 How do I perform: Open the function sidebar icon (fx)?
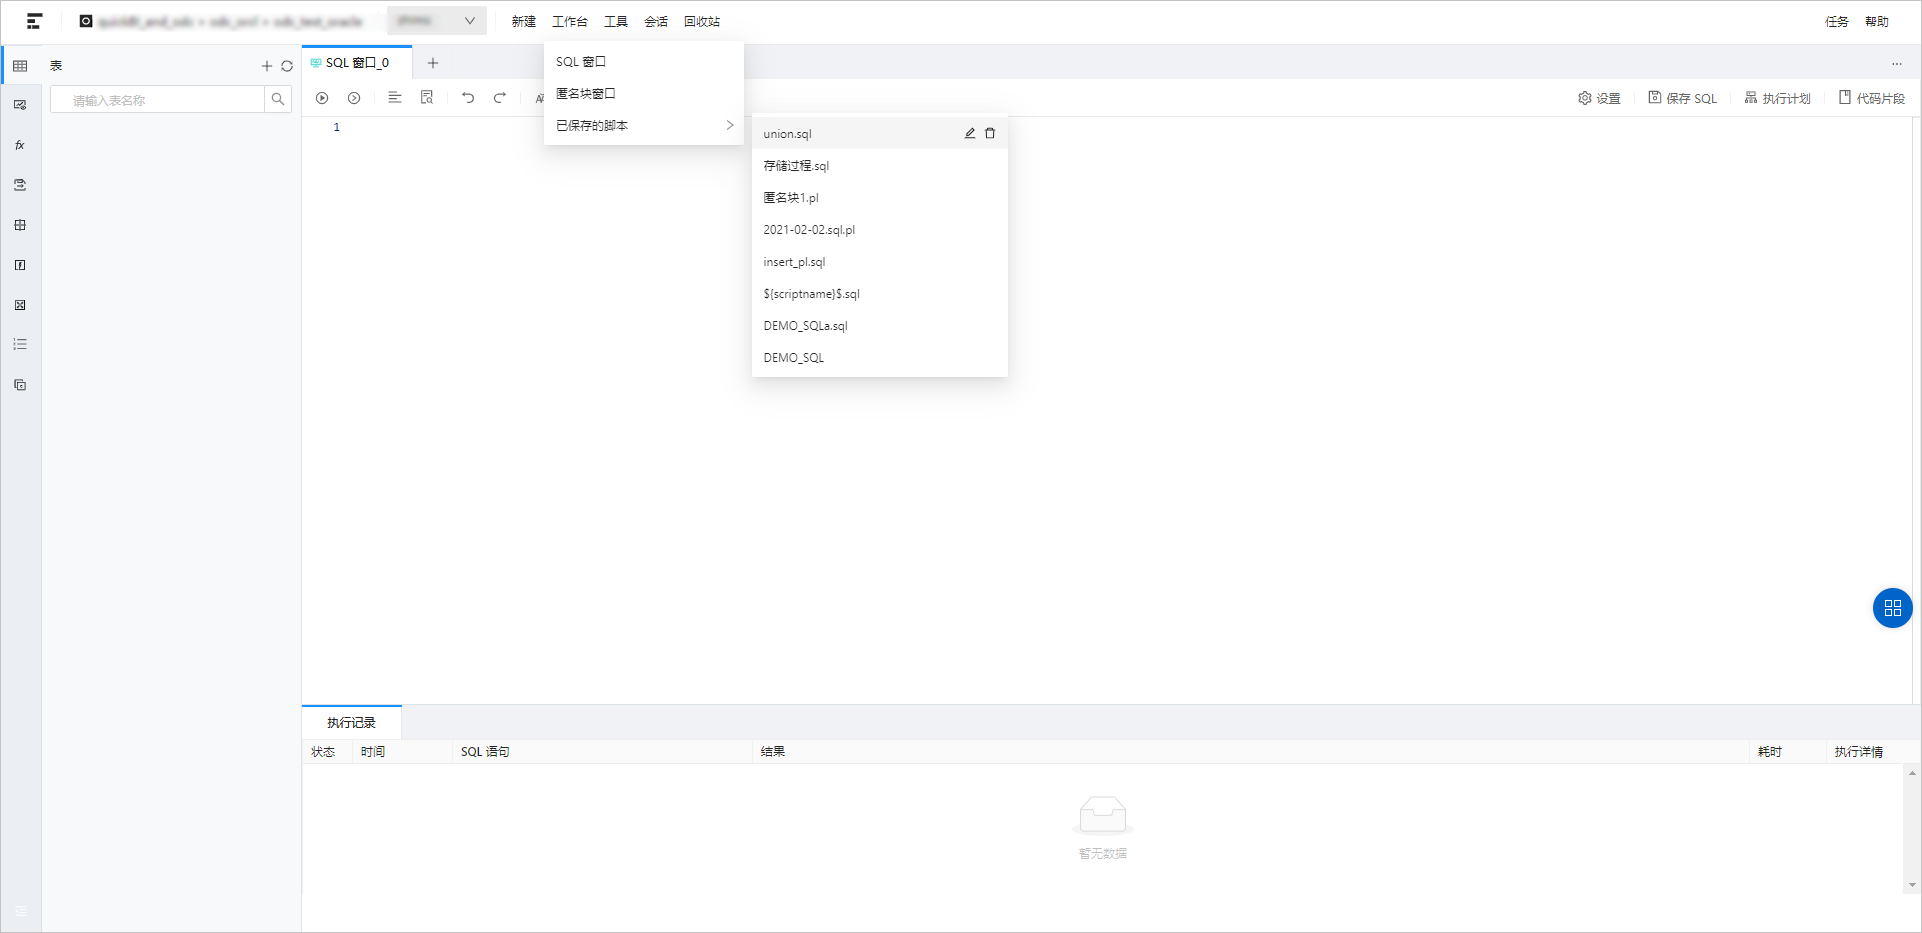click(x=20, y=145)
